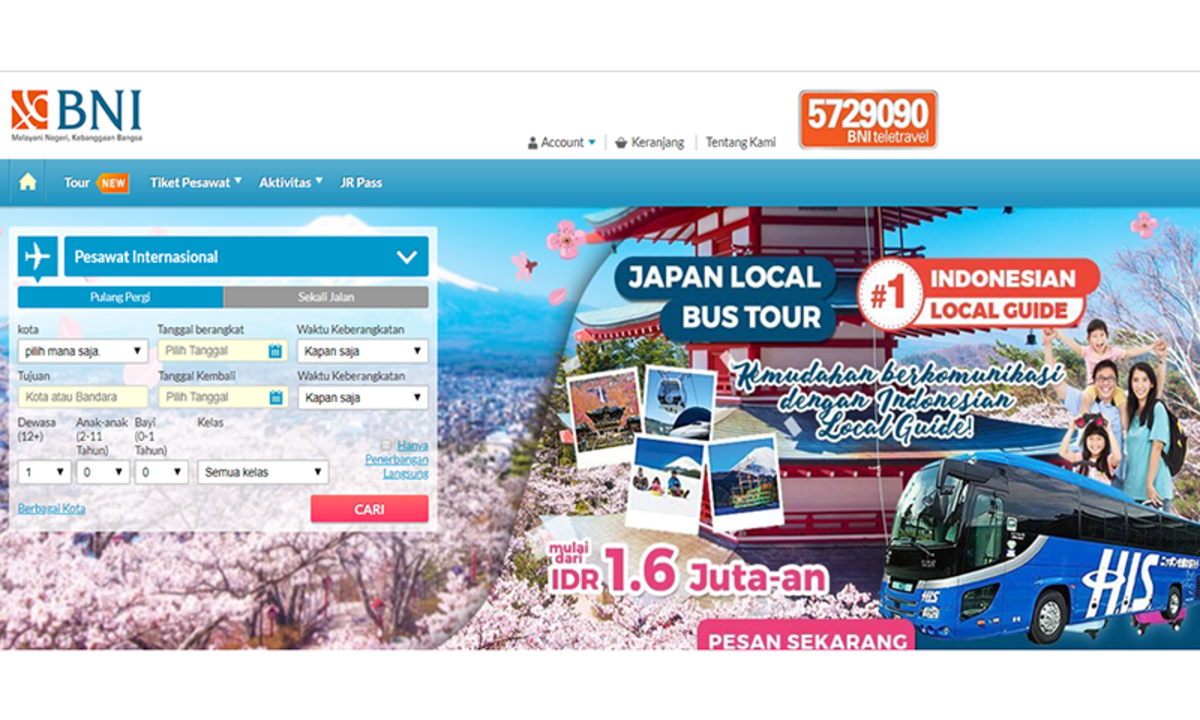Open the kota 'pilih mana saja' dropdown
This screenshot has width=1200, height=720.
[x=83, y=351]
